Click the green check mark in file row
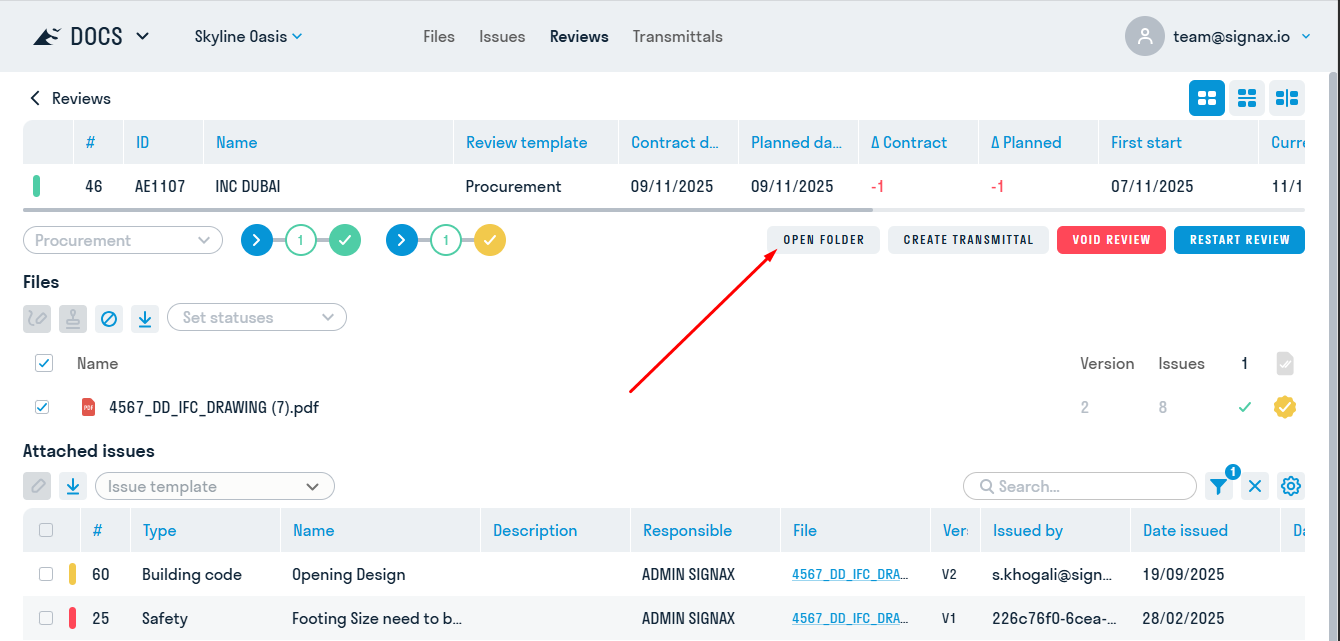1340x641 pixels. click(1245, 407)
